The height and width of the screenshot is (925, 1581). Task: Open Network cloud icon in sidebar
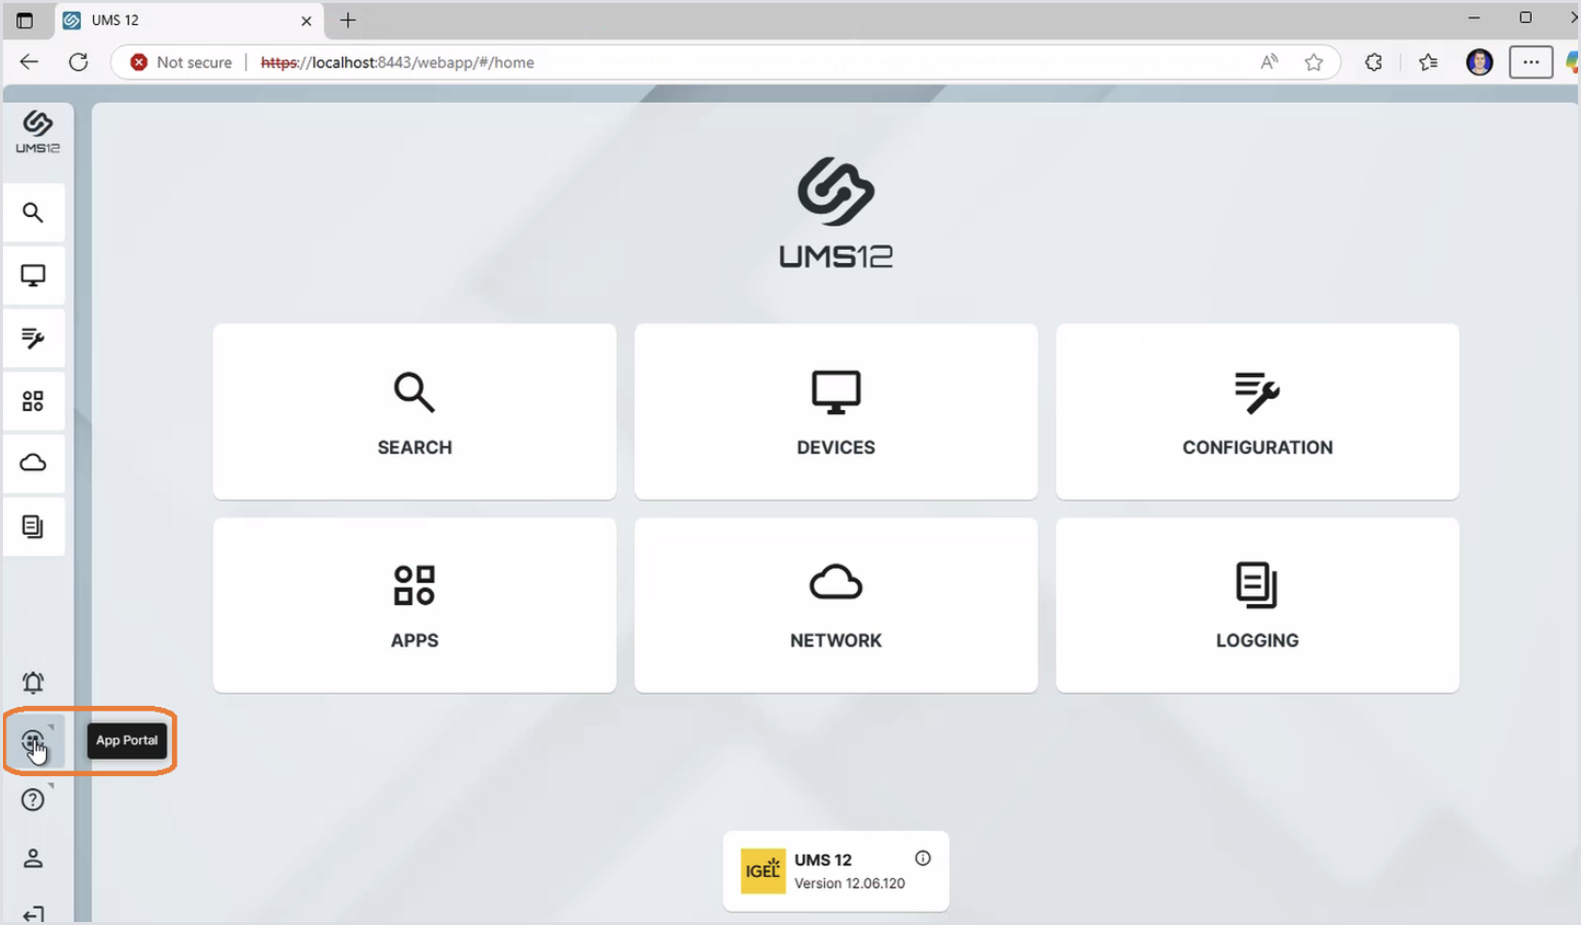click(x=33, y=463)
